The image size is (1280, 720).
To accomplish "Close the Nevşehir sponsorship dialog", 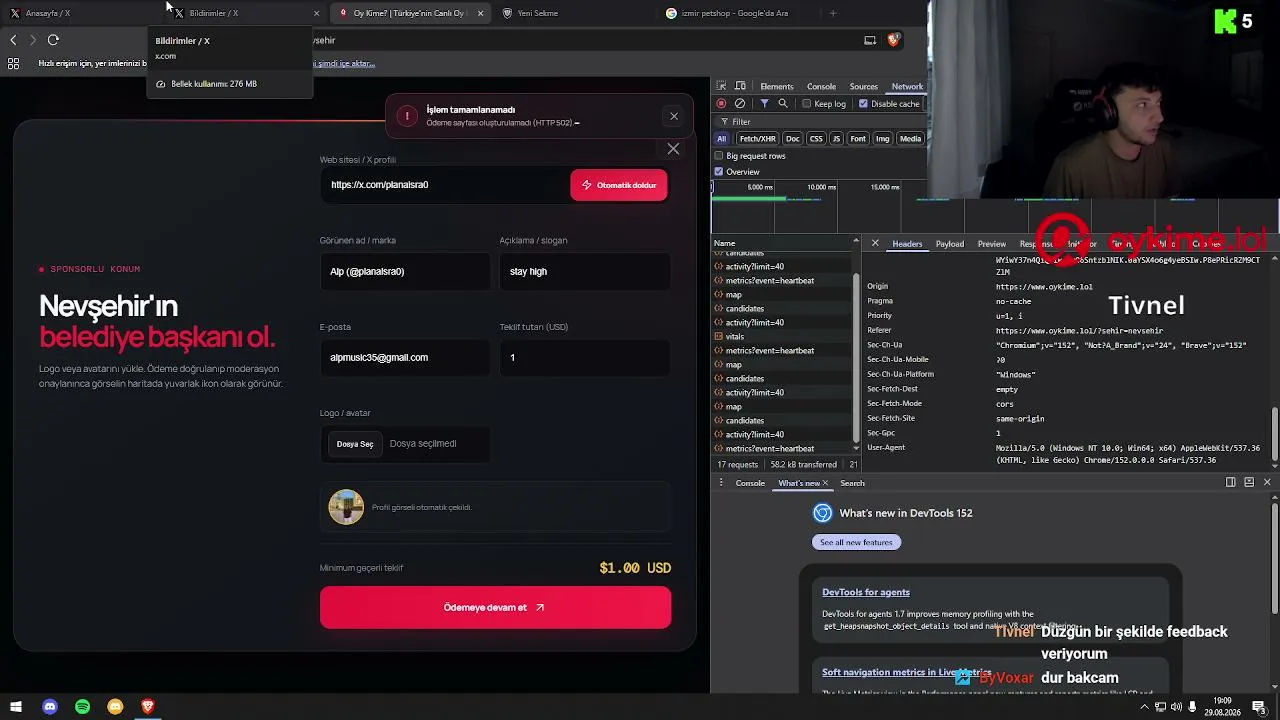I will 673,149.
